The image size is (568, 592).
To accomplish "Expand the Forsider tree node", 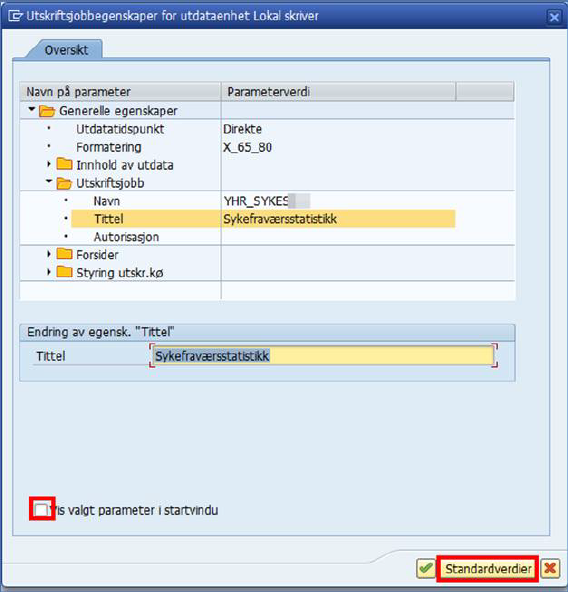I will [x=49, y=254].
